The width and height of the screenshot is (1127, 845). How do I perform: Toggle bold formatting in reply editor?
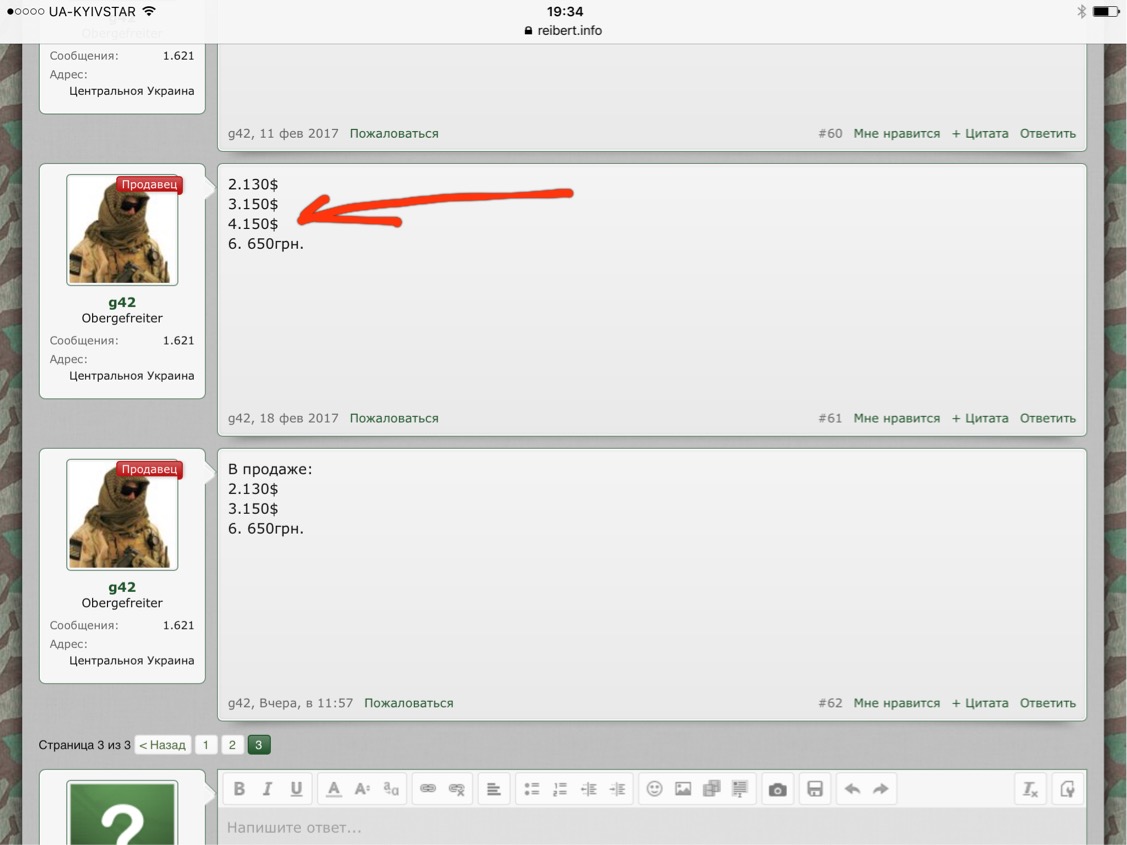(239, 789)
